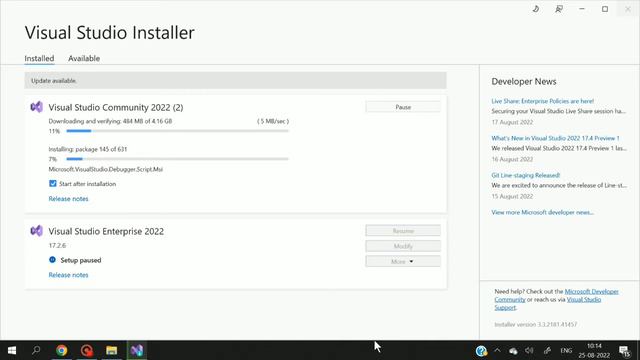
Task: Click the Visual Studio Installer taskbar icon
Action: [x=137, y=350]
